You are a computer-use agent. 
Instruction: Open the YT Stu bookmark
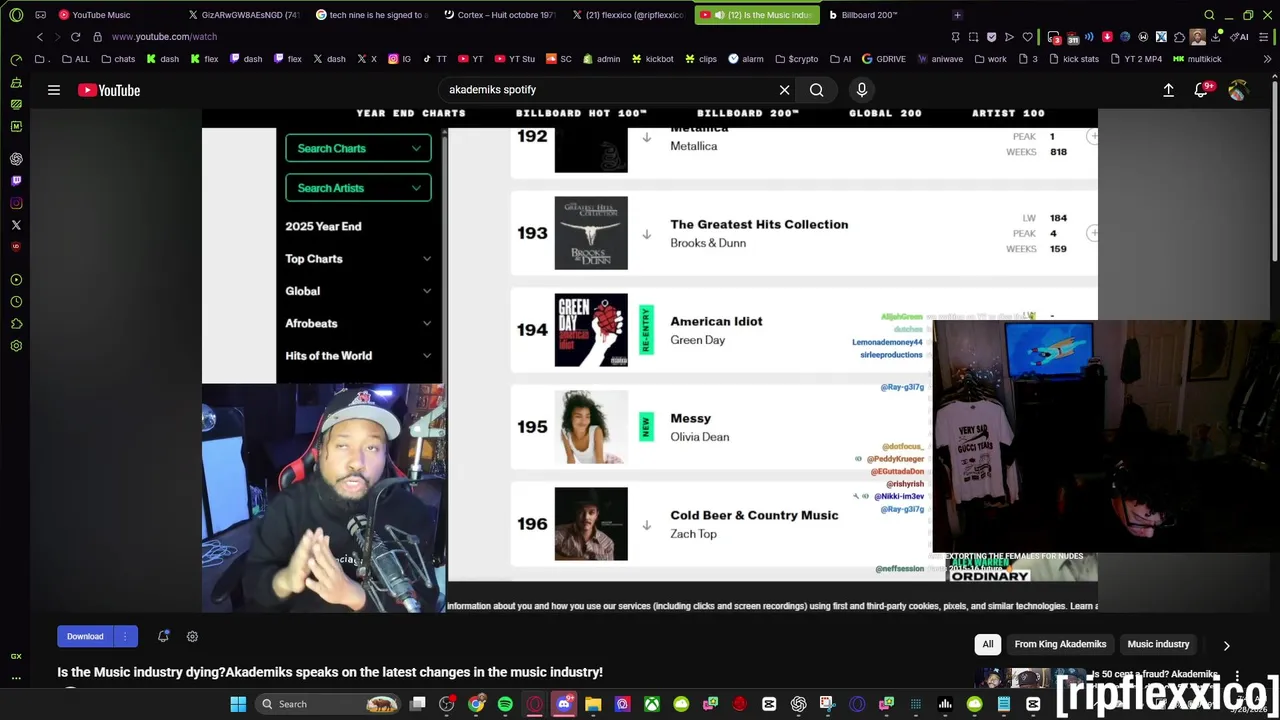515,59
